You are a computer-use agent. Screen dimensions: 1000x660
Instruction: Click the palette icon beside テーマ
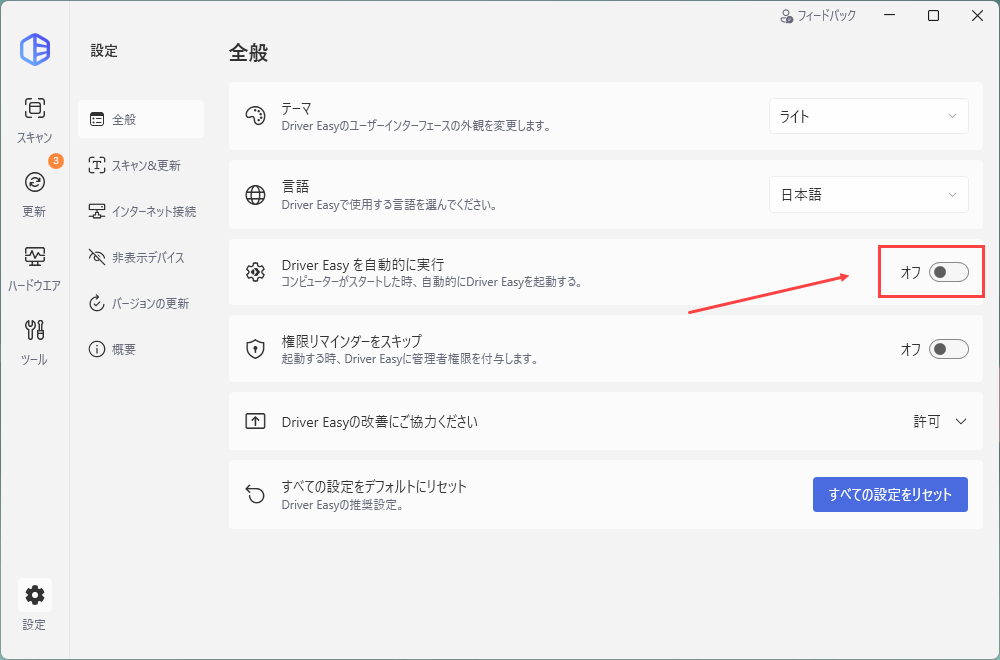pos(255,116)
